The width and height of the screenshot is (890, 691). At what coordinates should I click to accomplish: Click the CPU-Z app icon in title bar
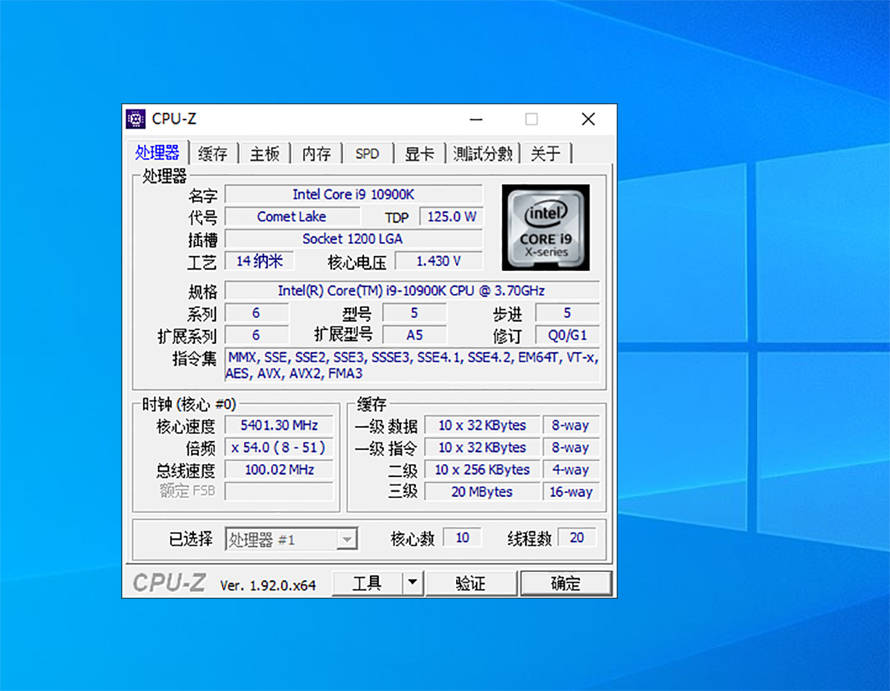(136, 119)
